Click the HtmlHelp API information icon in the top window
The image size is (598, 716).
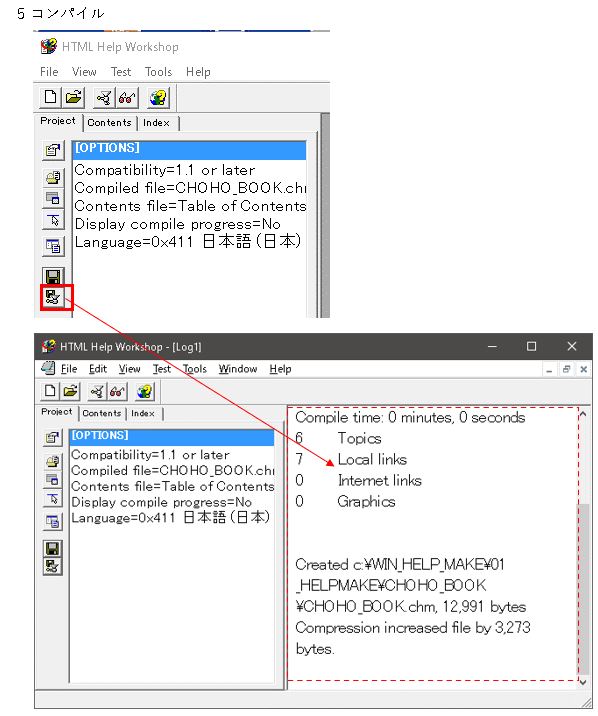click(x=53, y=220)
